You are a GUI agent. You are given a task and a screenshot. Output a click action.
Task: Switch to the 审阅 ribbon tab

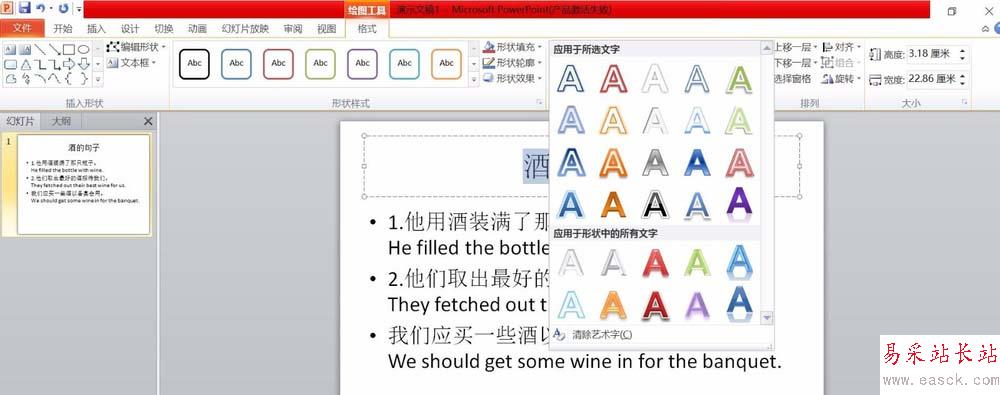click(x=293, y=29)
